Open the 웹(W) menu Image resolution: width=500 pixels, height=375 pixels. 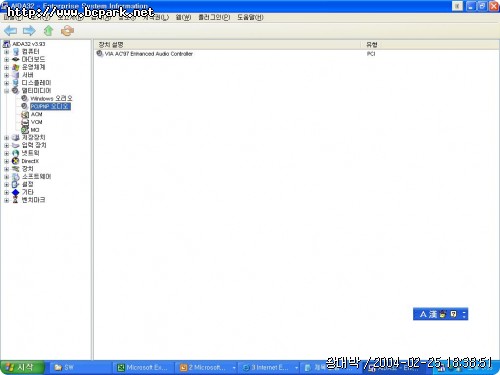point(183,17)
